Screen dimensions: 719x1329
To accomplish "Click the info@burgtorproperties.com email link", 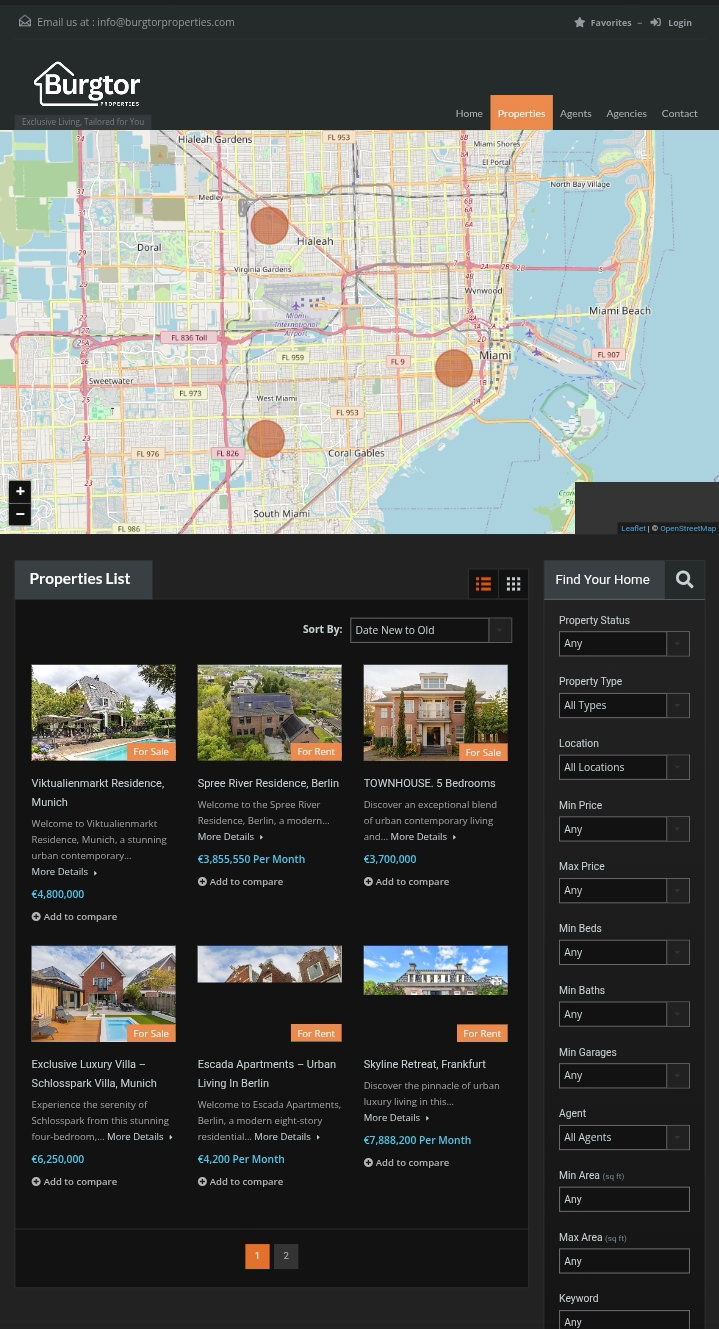I will pyautogui.click(x=166, y=22).
